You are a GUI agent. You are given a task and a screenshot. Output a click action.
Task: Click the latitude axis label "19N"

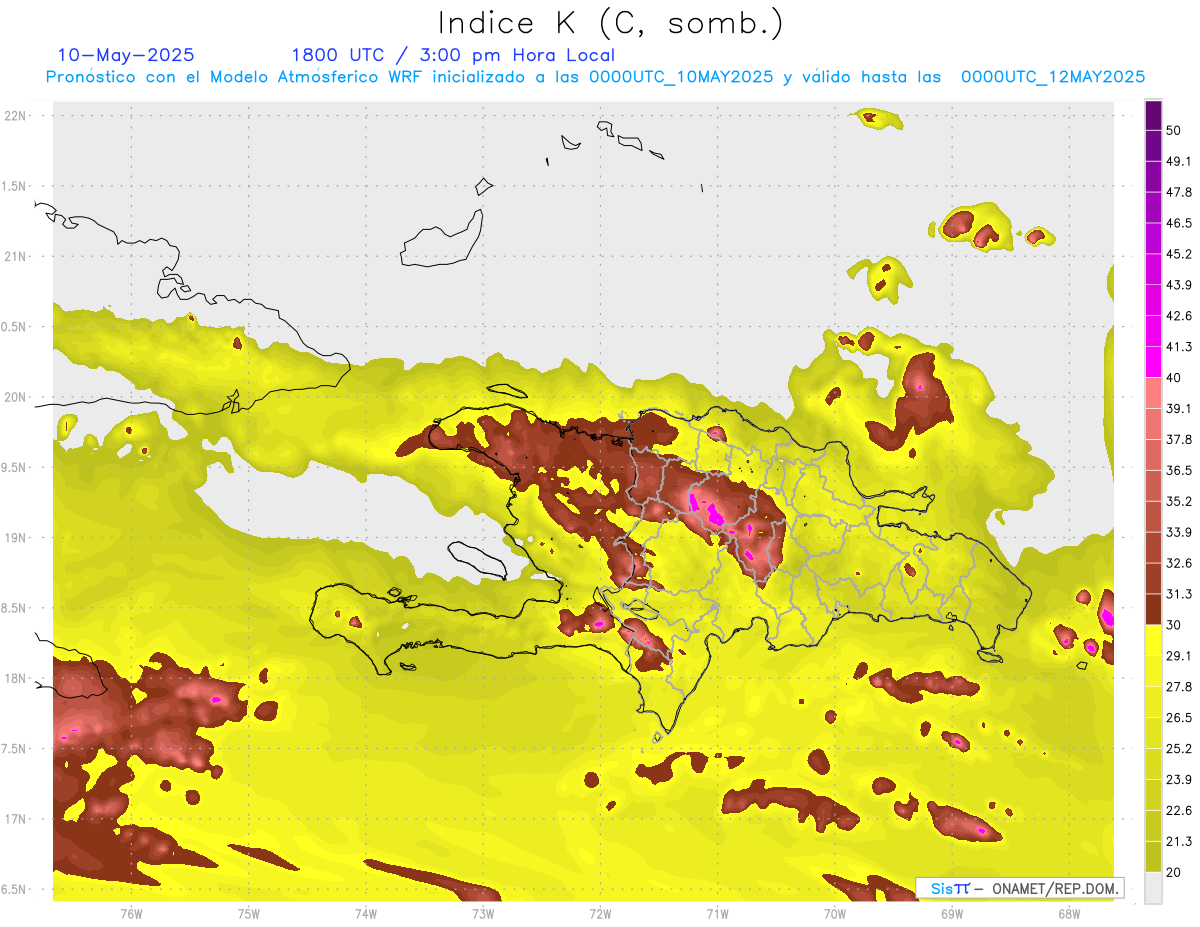[16, 538]
